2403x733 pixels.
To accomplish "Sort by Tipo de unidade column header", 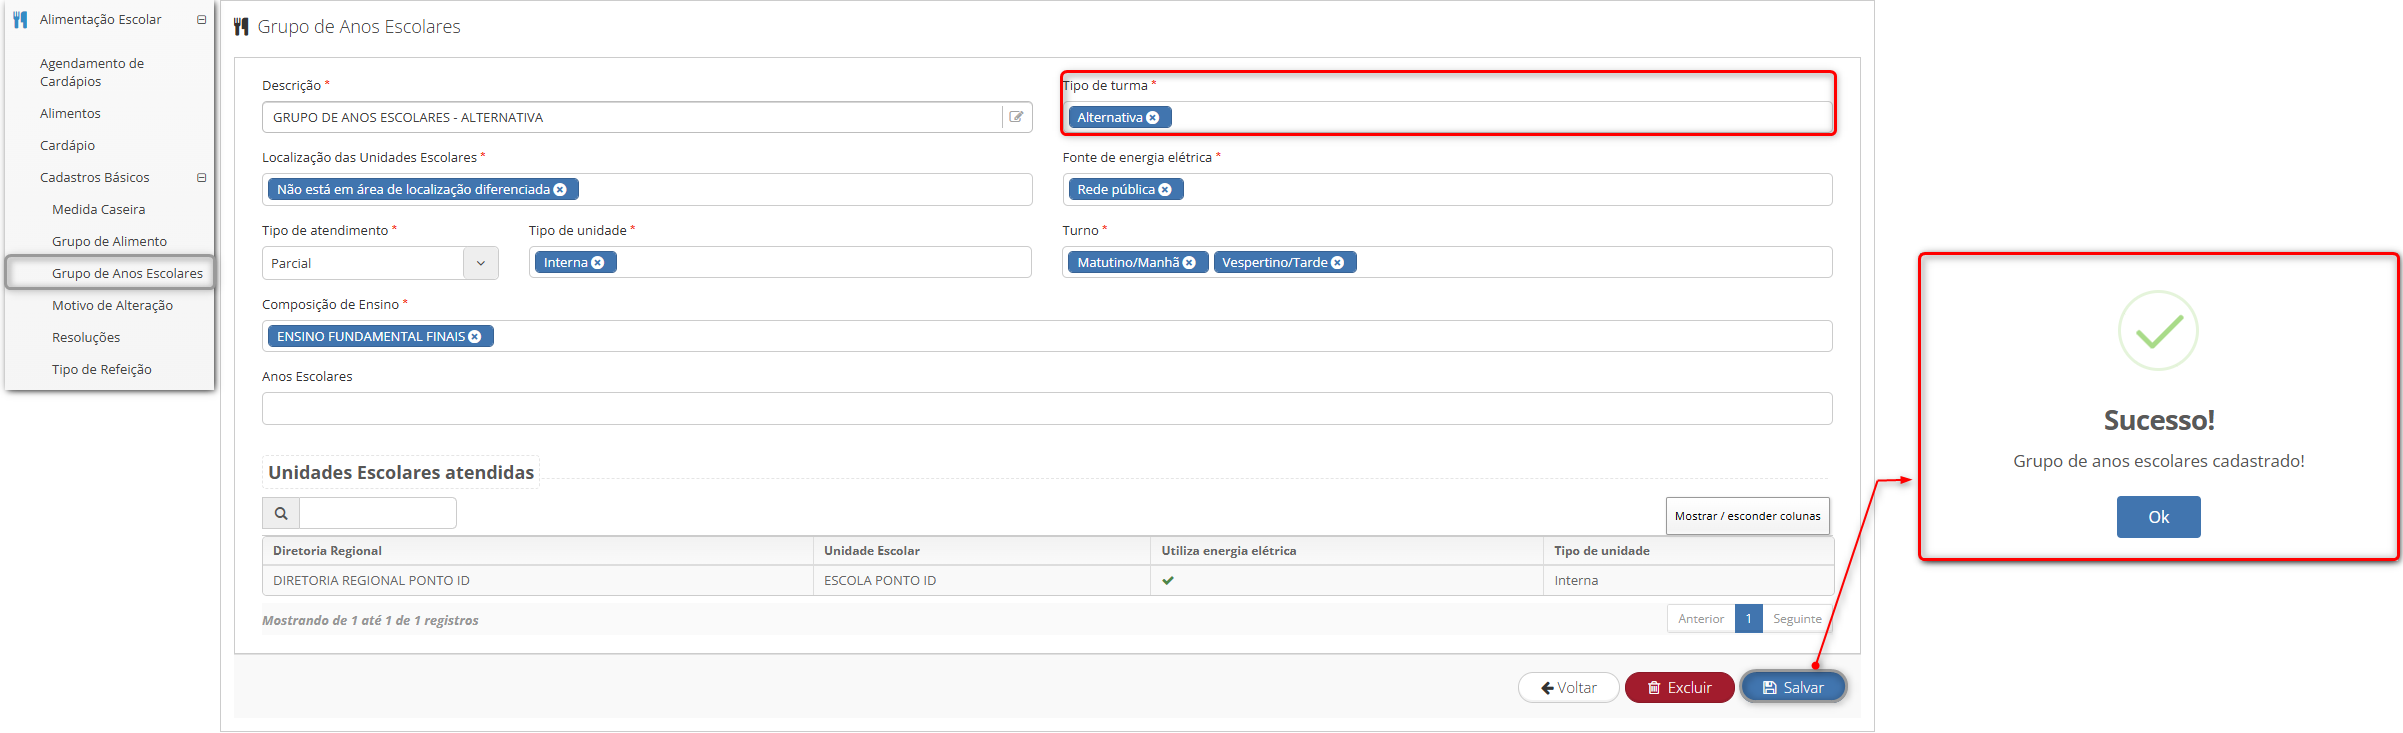I will point(1689,551).
